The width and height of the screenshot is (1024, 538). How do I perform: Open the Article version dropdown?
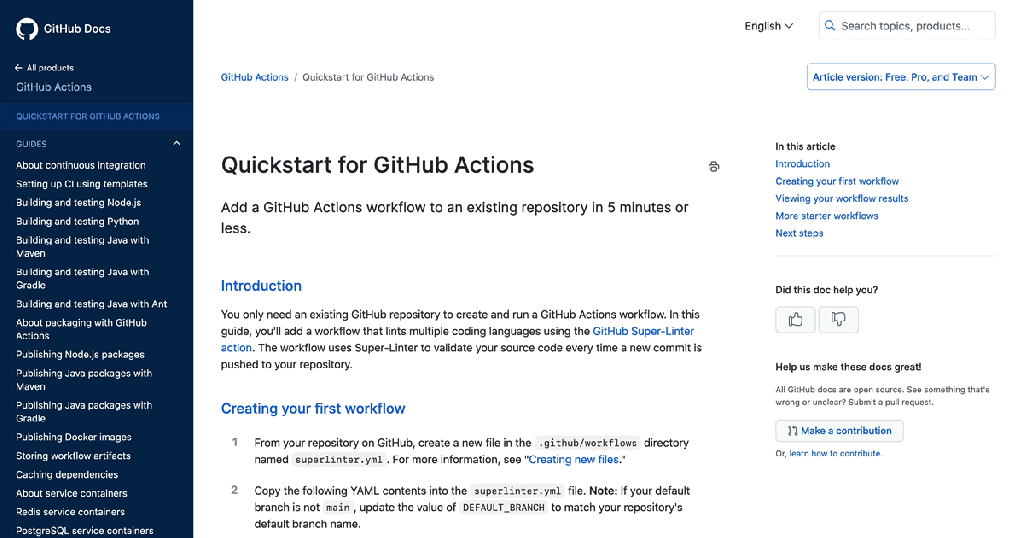pos(900,77)
